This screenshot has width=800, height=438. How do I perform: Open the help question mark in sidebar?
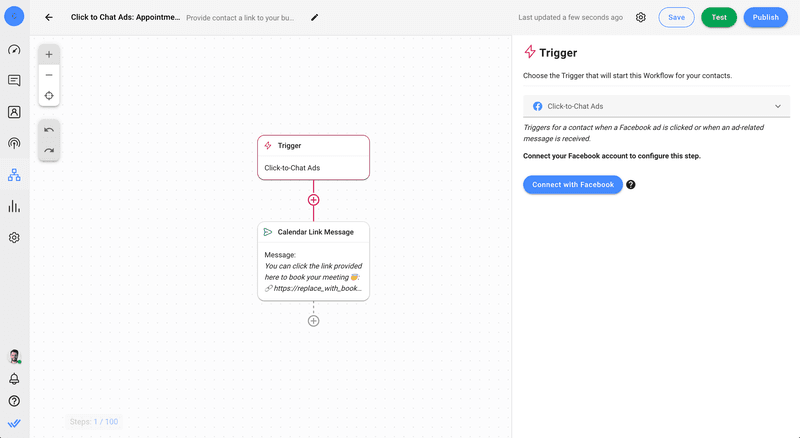(x=14, y=401)
